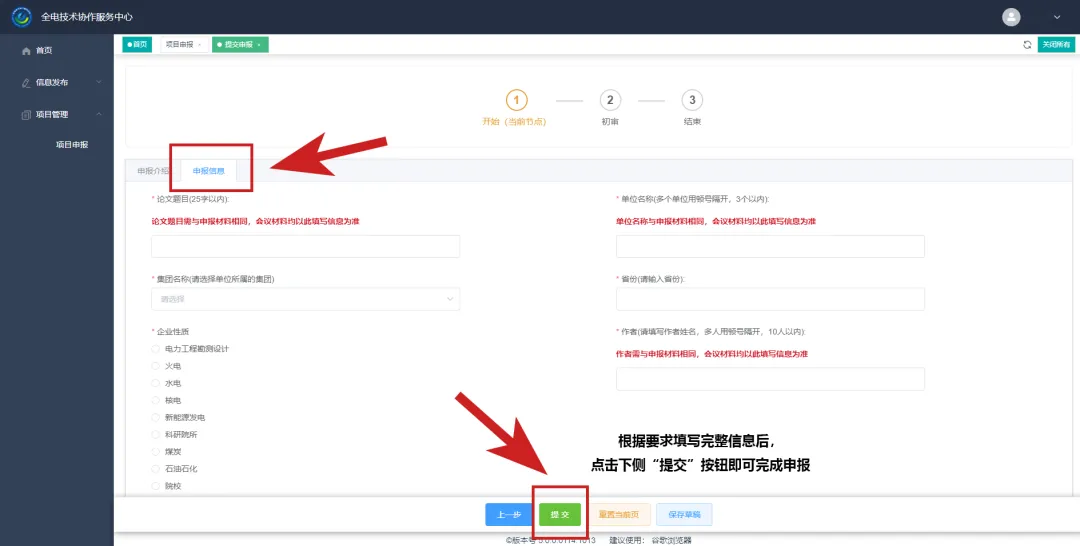This screenshot has width=1080, height=546.
Task: Select 水电 radio option
Action: click(x=156, y=384)
